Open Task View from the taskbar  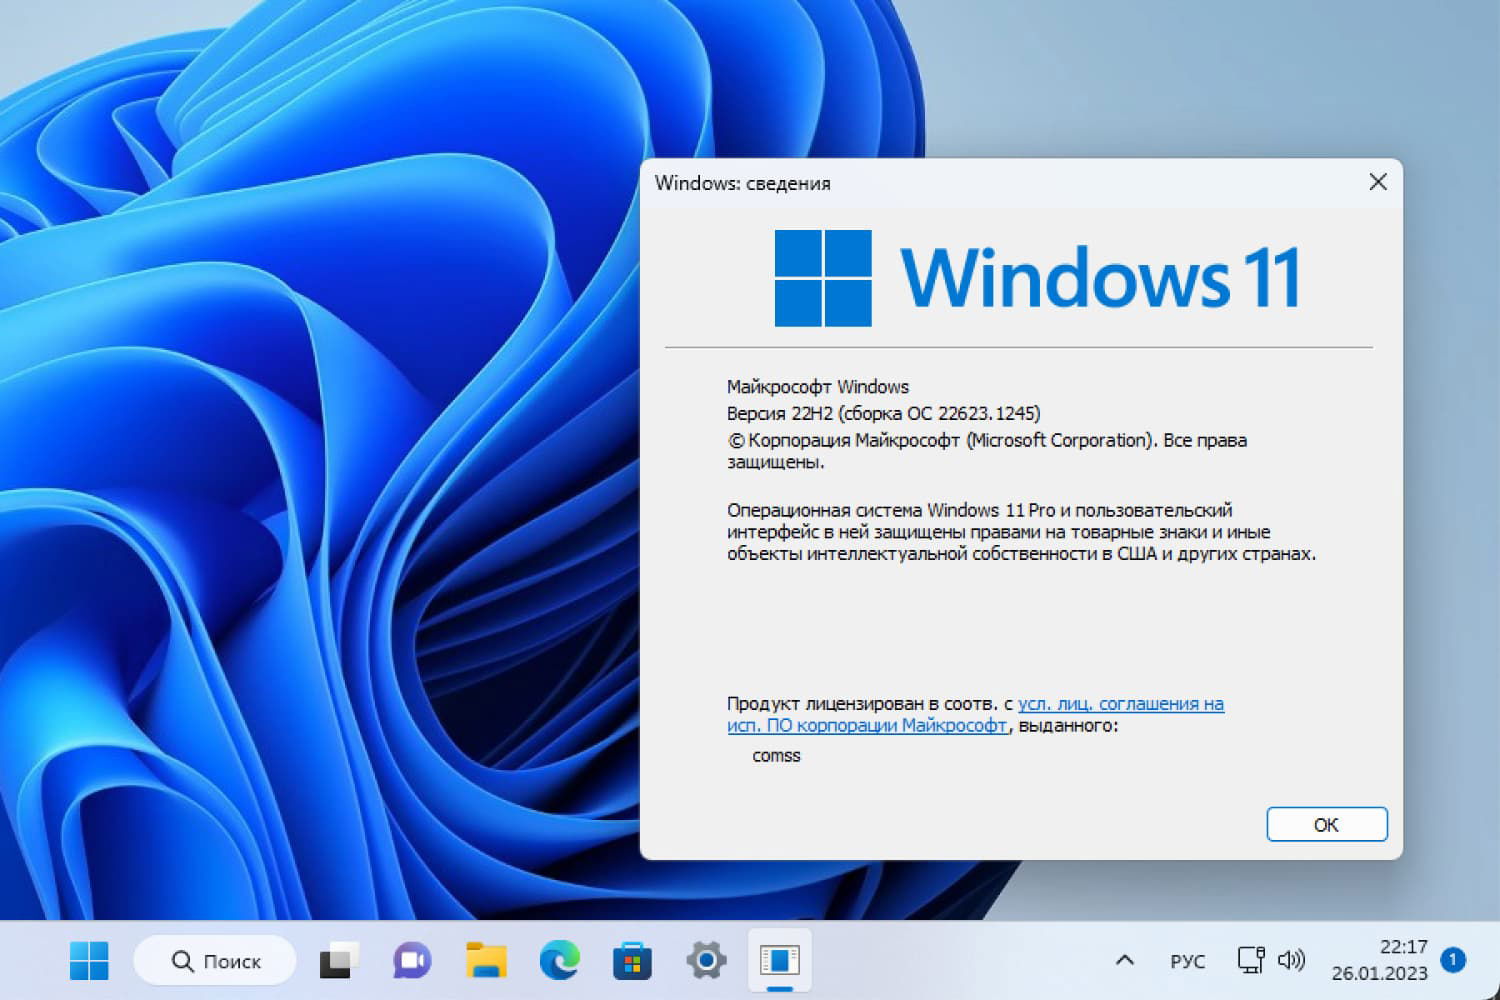coord(339,961)
